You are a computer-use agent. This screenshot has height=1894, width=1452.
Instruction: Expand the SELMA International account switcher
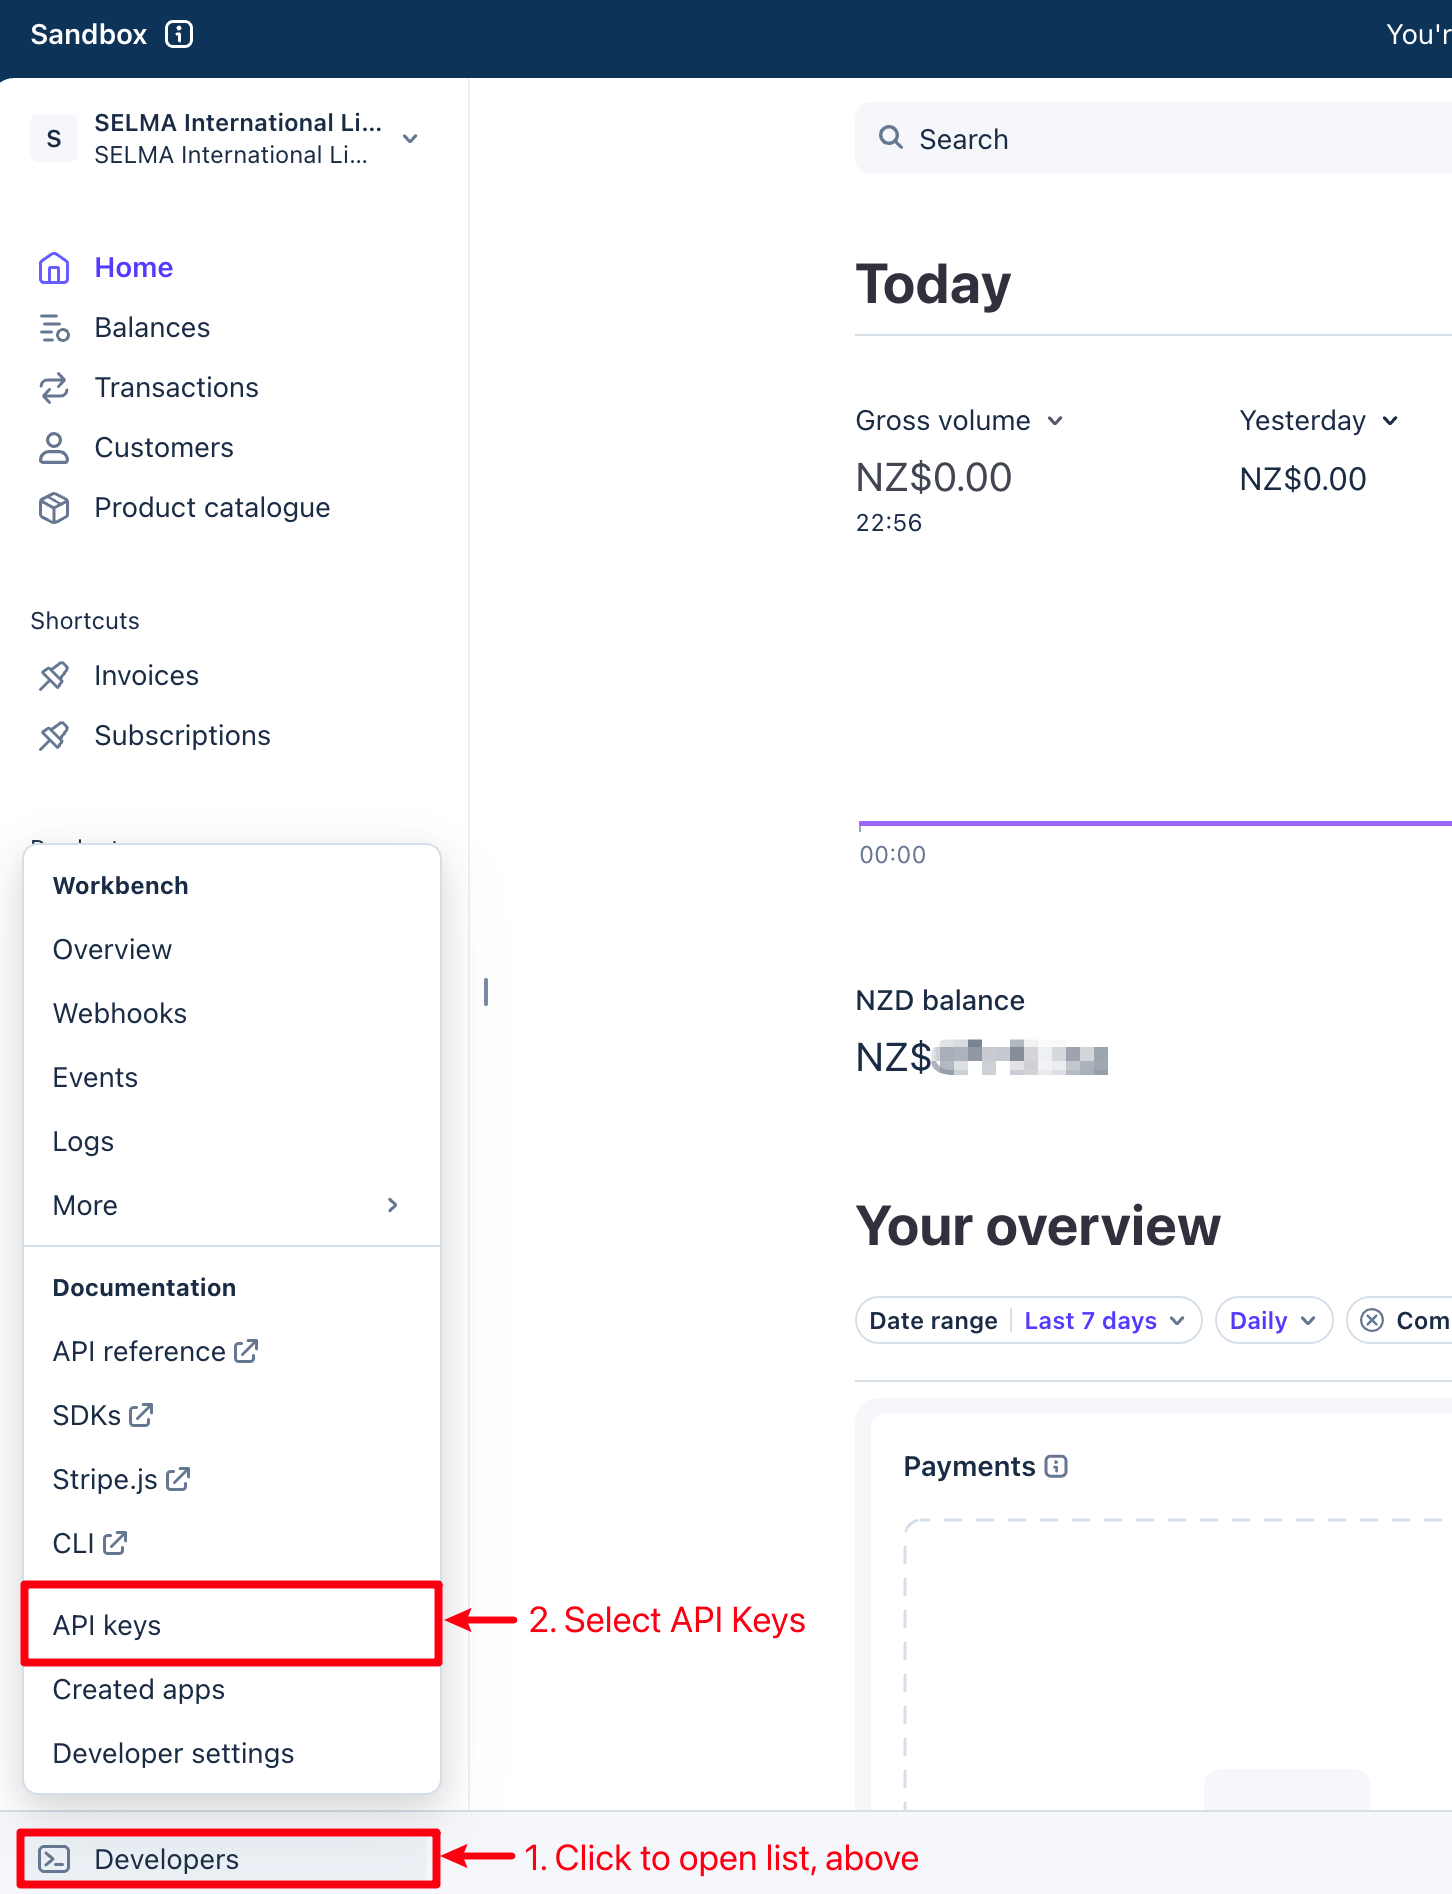pos(410,138)
